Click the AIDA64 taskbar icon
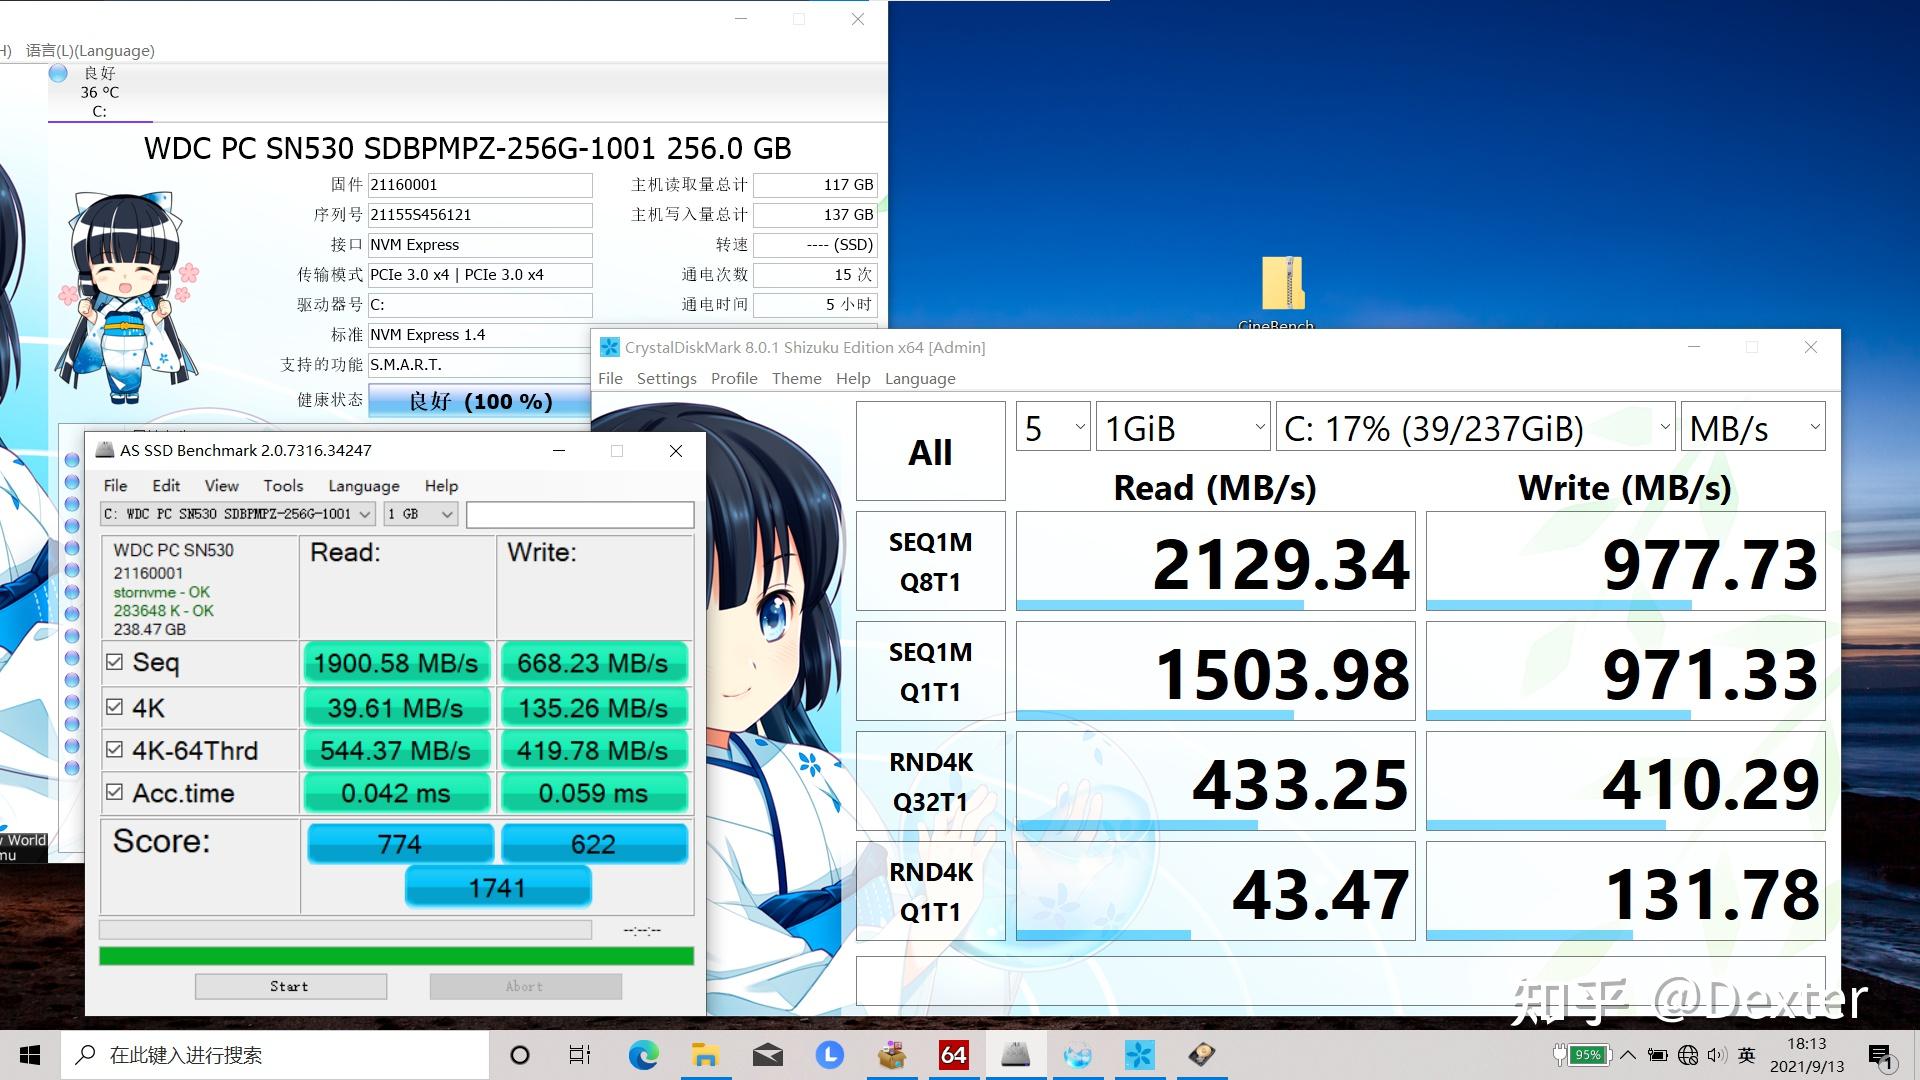 point(953,1055)
